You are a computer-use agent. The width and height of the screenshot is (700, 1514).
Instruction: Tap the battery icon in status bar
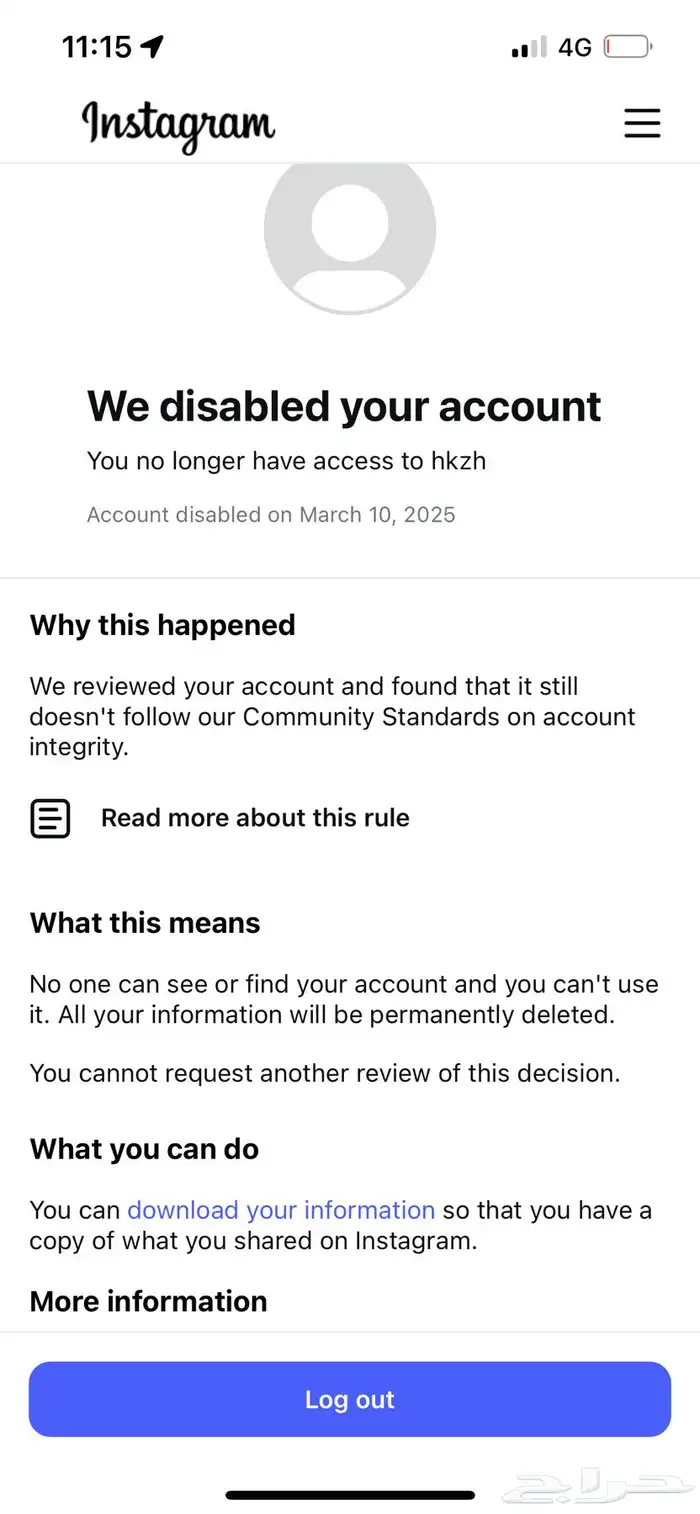[628, 47]
